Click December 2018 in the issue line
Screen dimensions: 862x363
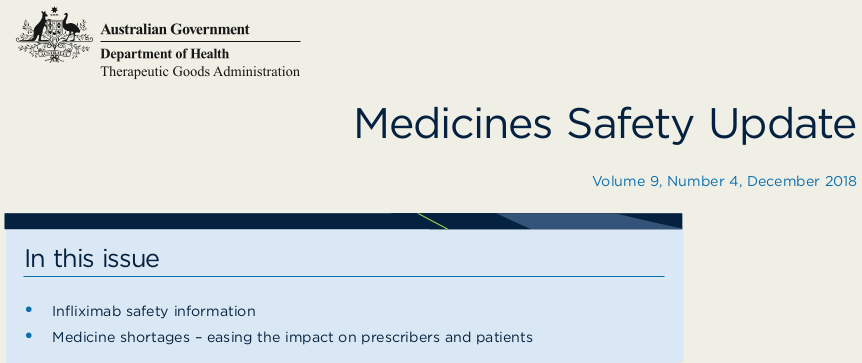click(x=802, y=181)
